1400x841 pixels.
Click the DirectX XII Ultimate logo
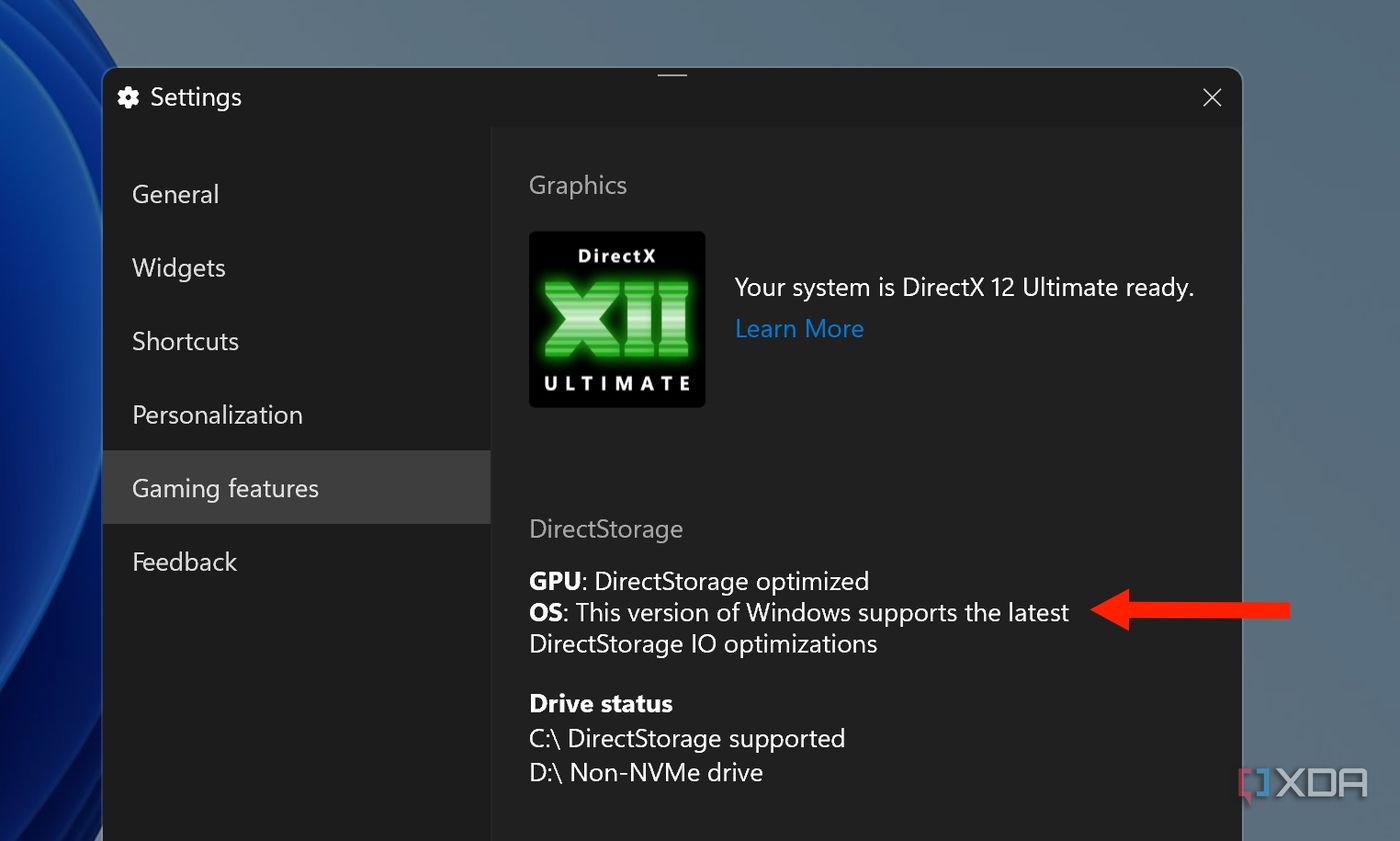(617, 319)
